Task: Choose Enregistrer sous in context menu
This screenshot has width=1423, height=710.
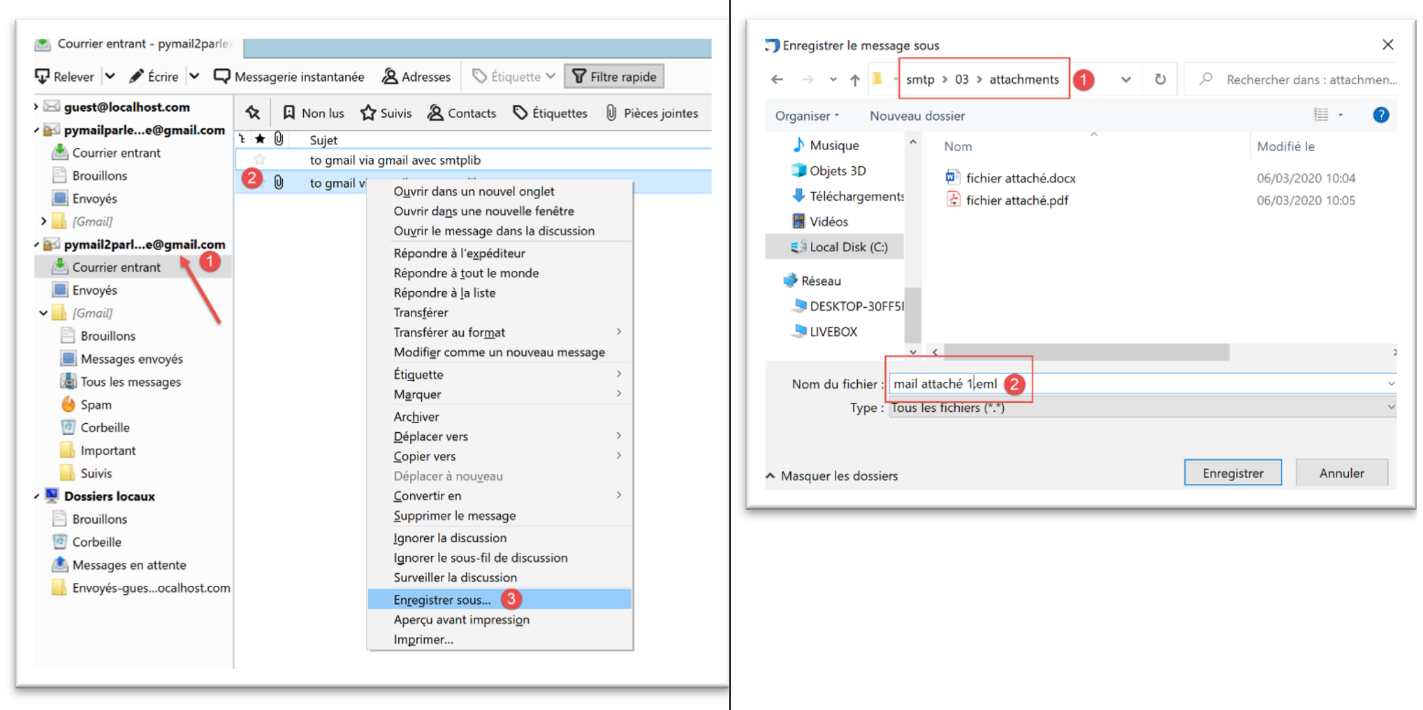Action: 442,600
